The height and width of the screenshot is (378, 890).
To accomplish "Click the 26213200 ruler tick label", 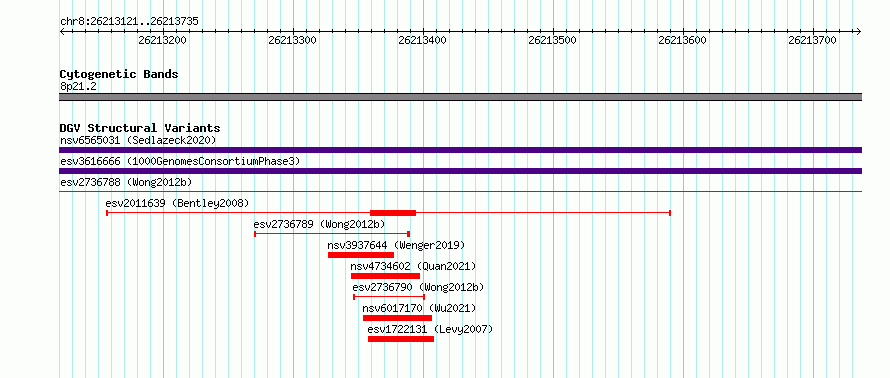I will click(x=162, y=40).
